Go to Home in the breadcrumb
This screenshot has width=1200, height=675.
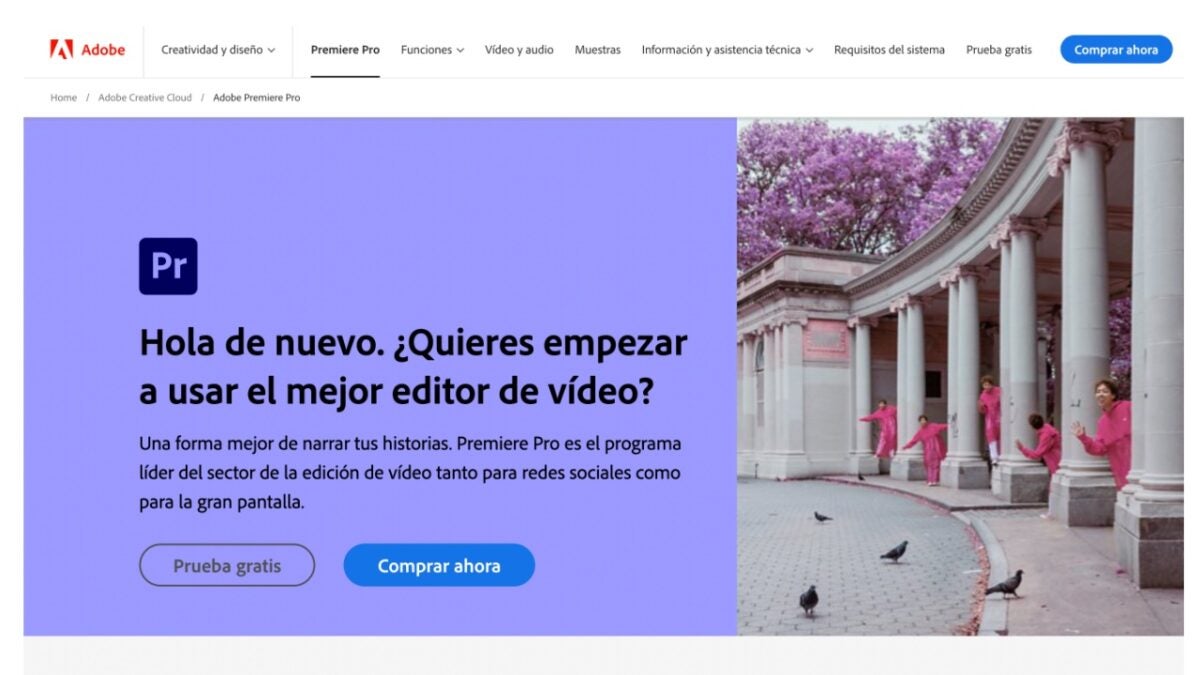(64, 98)
